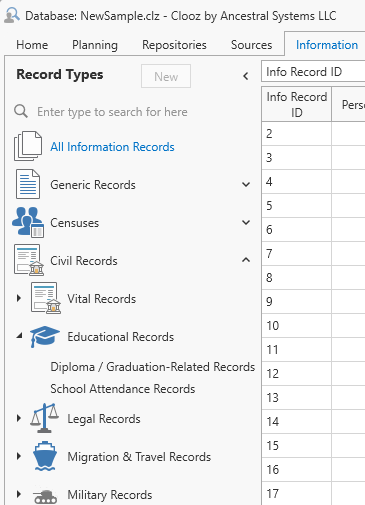Collapse the Record Types panel arrow
This screenshot has height=505, width=365.
pyautogui.click(x=246, y=76)
